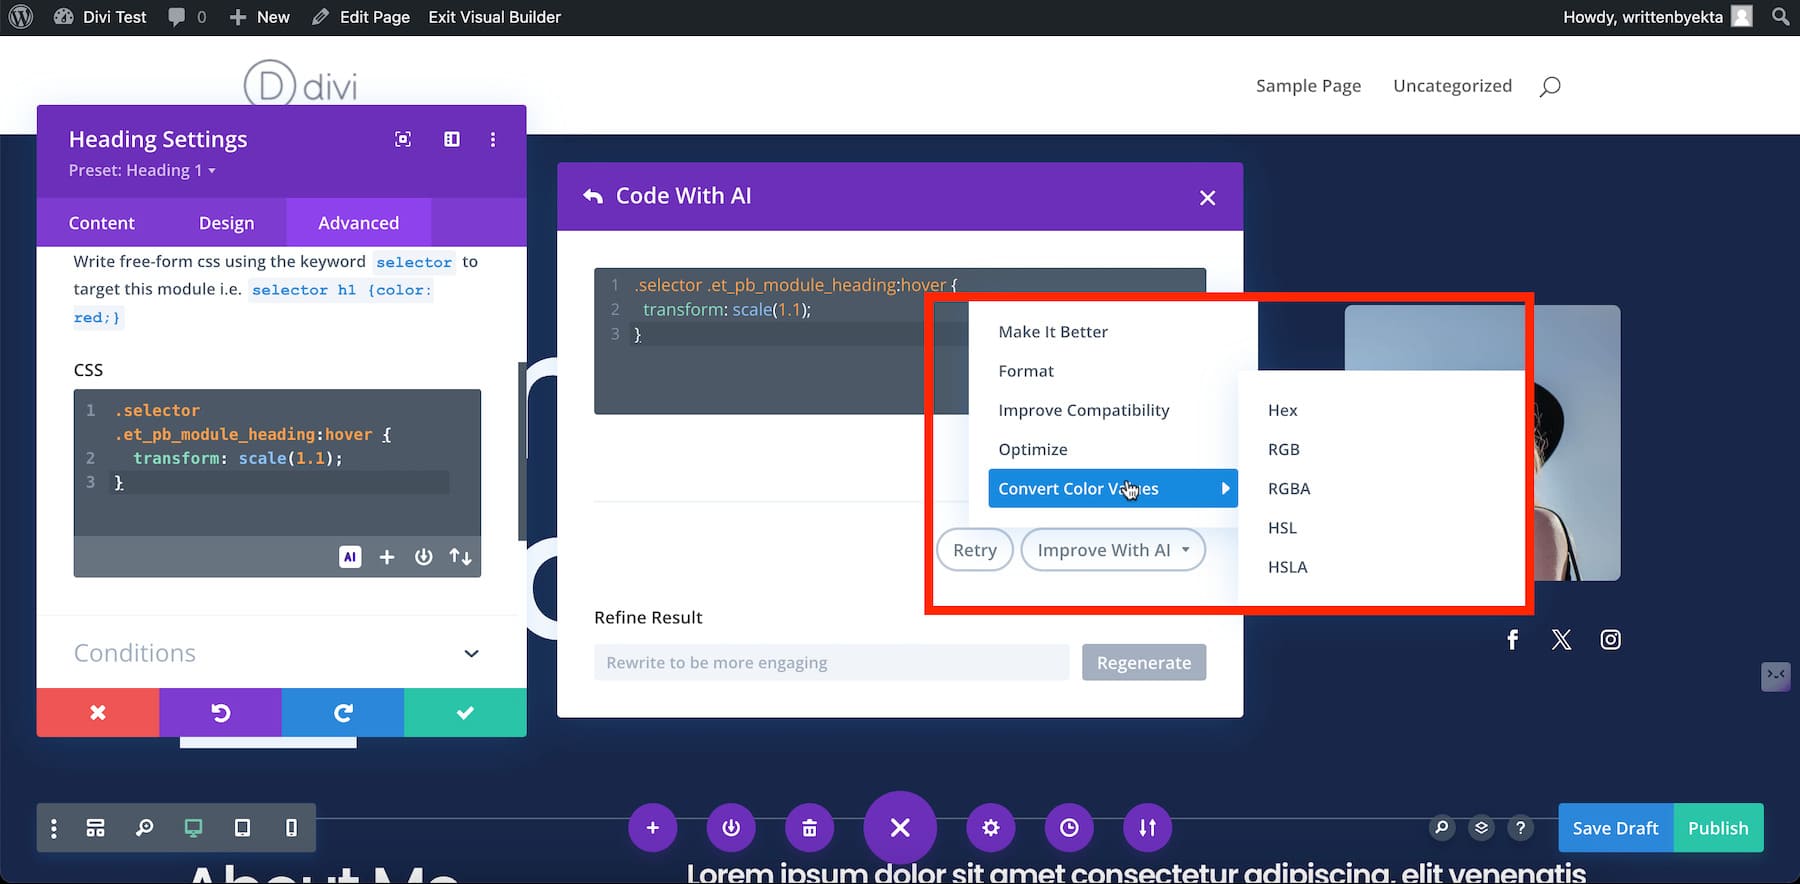The width and height of the screenshot is (1800, 884).
Task: Click the blue redo button
Action: (343, 712)
